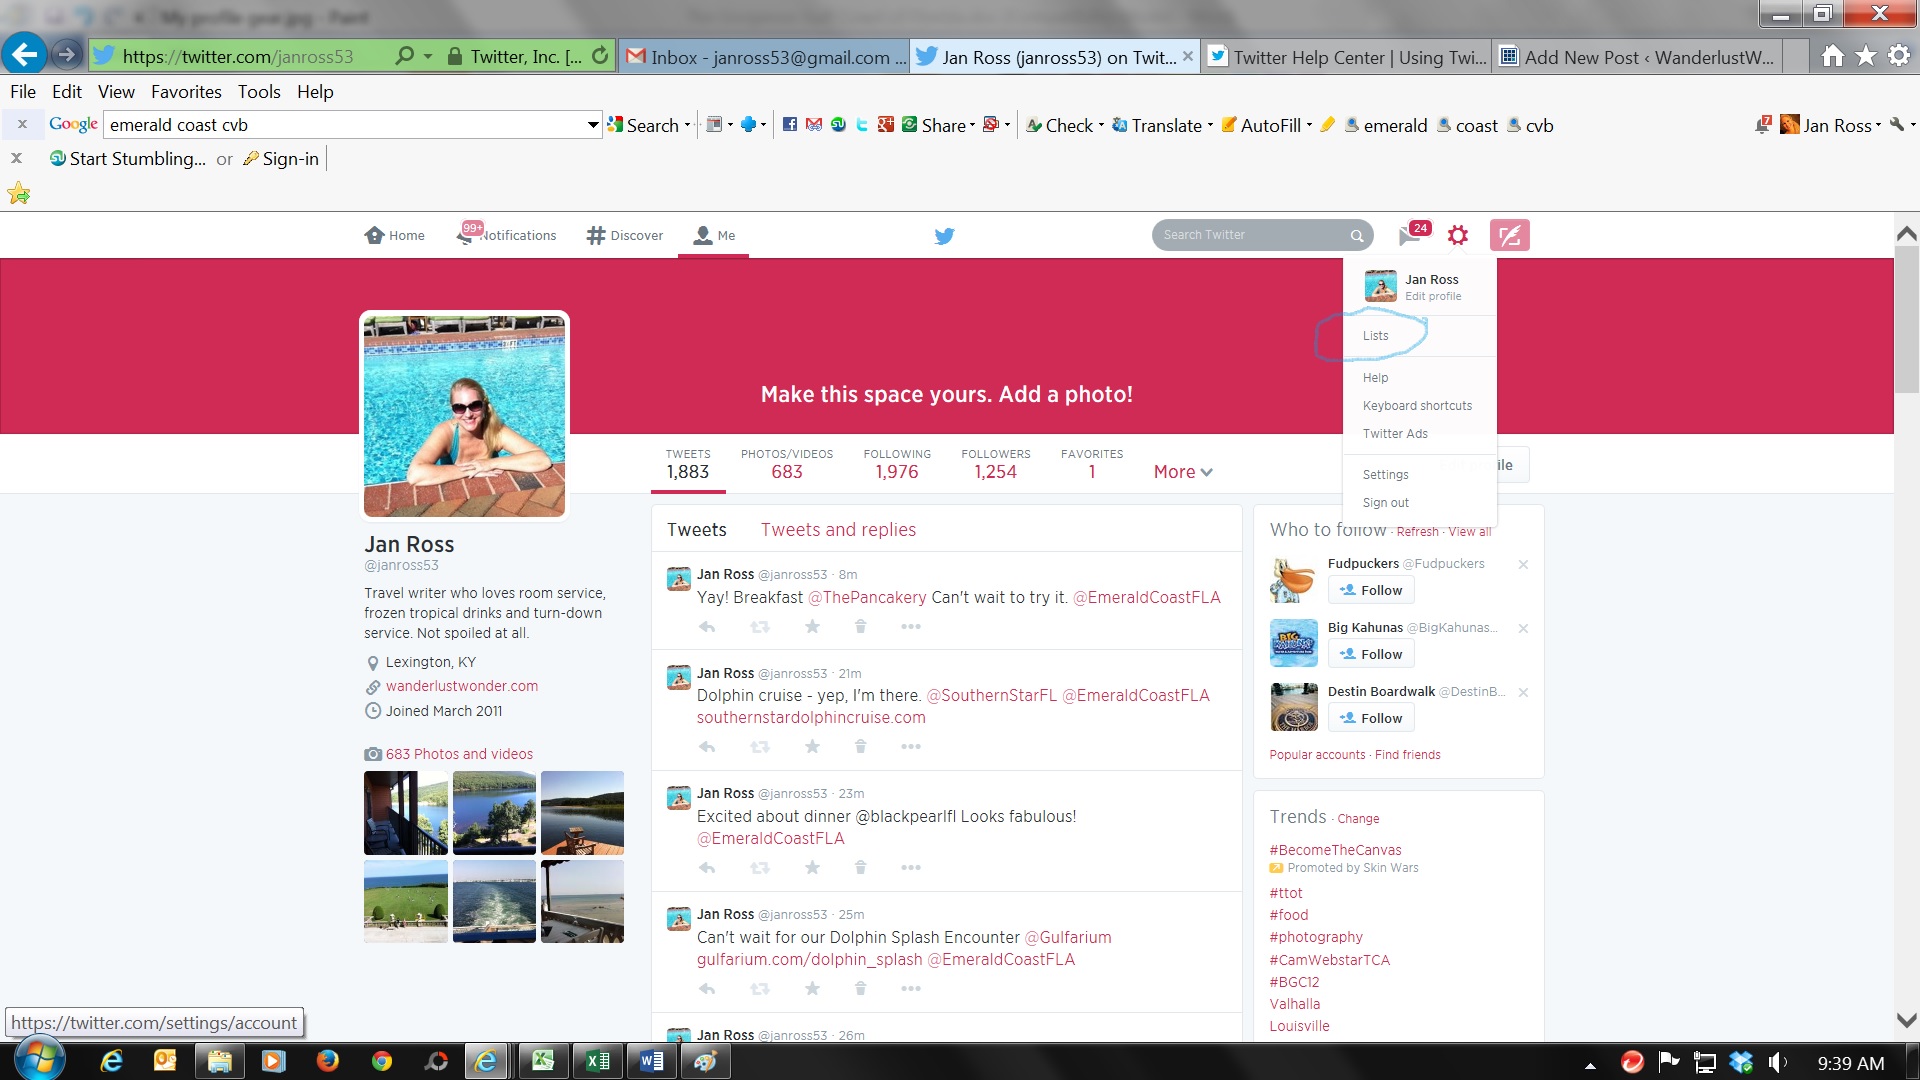Image resolution: width=1920 pixels, height=1080 pixels.
Task: Switch to Tweets and replies tab
Action: [x=838, y=530]
